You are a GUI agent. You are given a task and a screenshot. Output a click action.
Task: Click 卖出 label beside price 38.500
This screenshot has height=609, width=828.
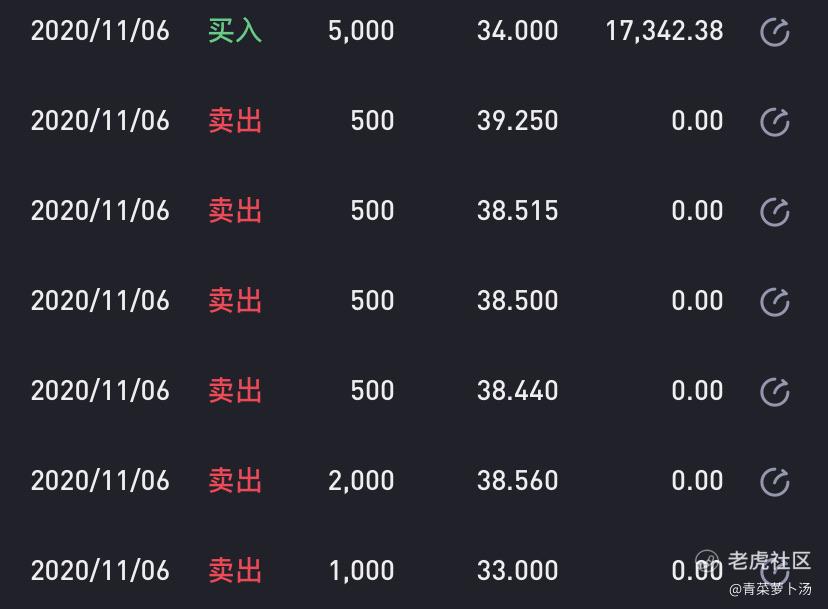235,301
